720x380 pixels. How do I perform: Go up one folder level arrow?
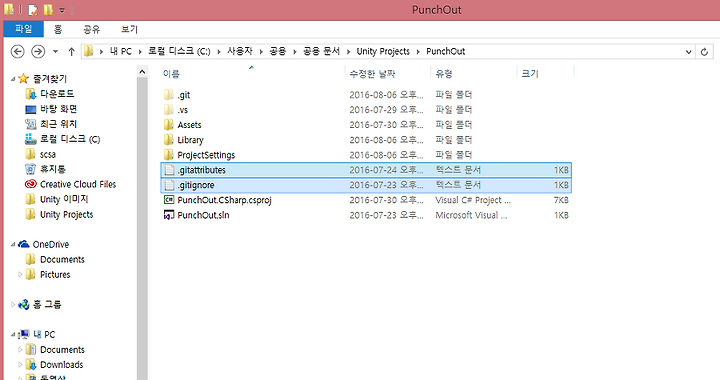coord(71,51)
